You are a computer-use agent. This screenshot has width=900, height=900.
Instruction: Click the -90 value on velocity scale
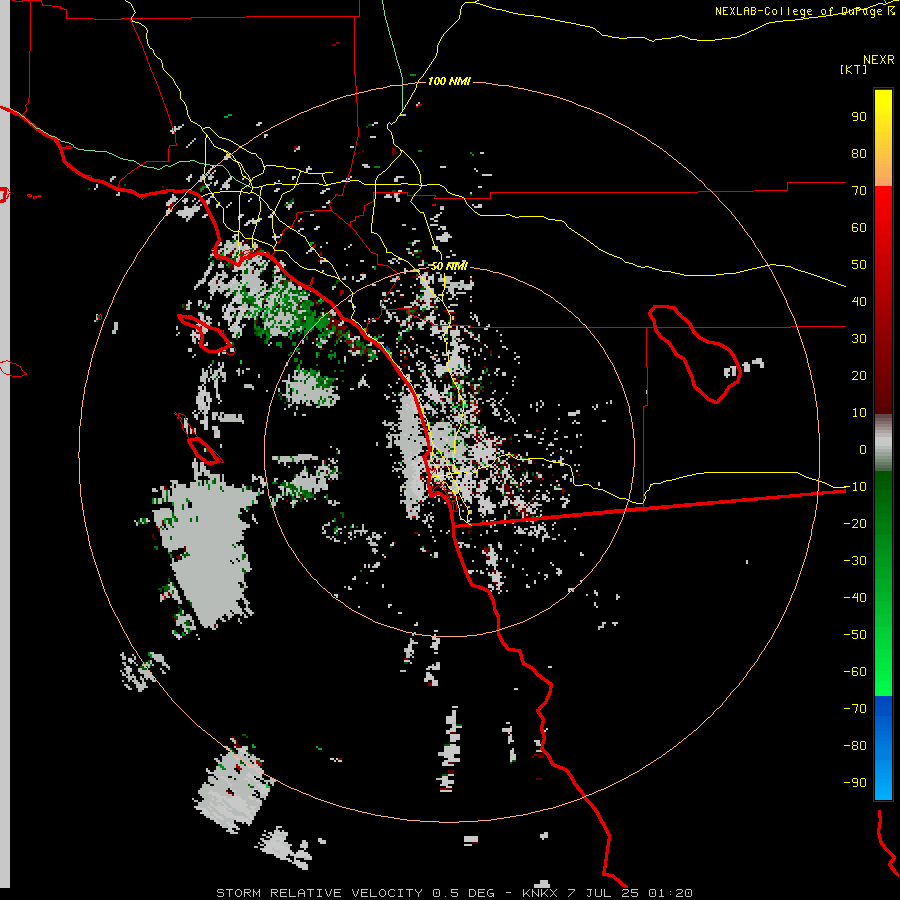(x=855, y=783)
